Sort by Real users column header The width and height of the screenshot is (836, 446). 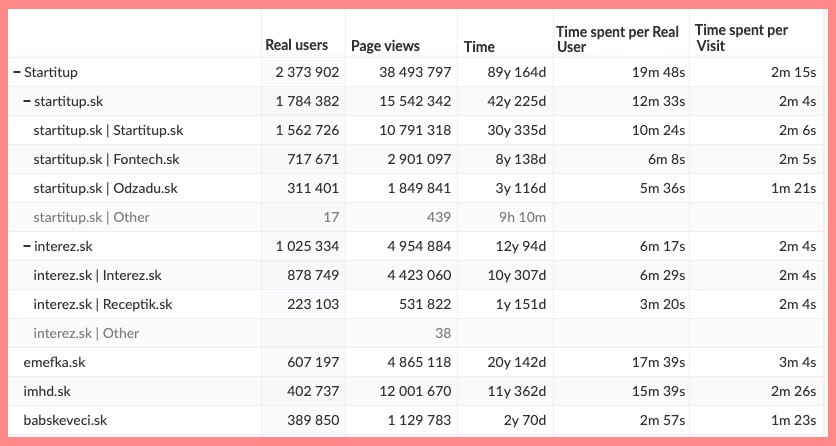(x=296, y=45)
